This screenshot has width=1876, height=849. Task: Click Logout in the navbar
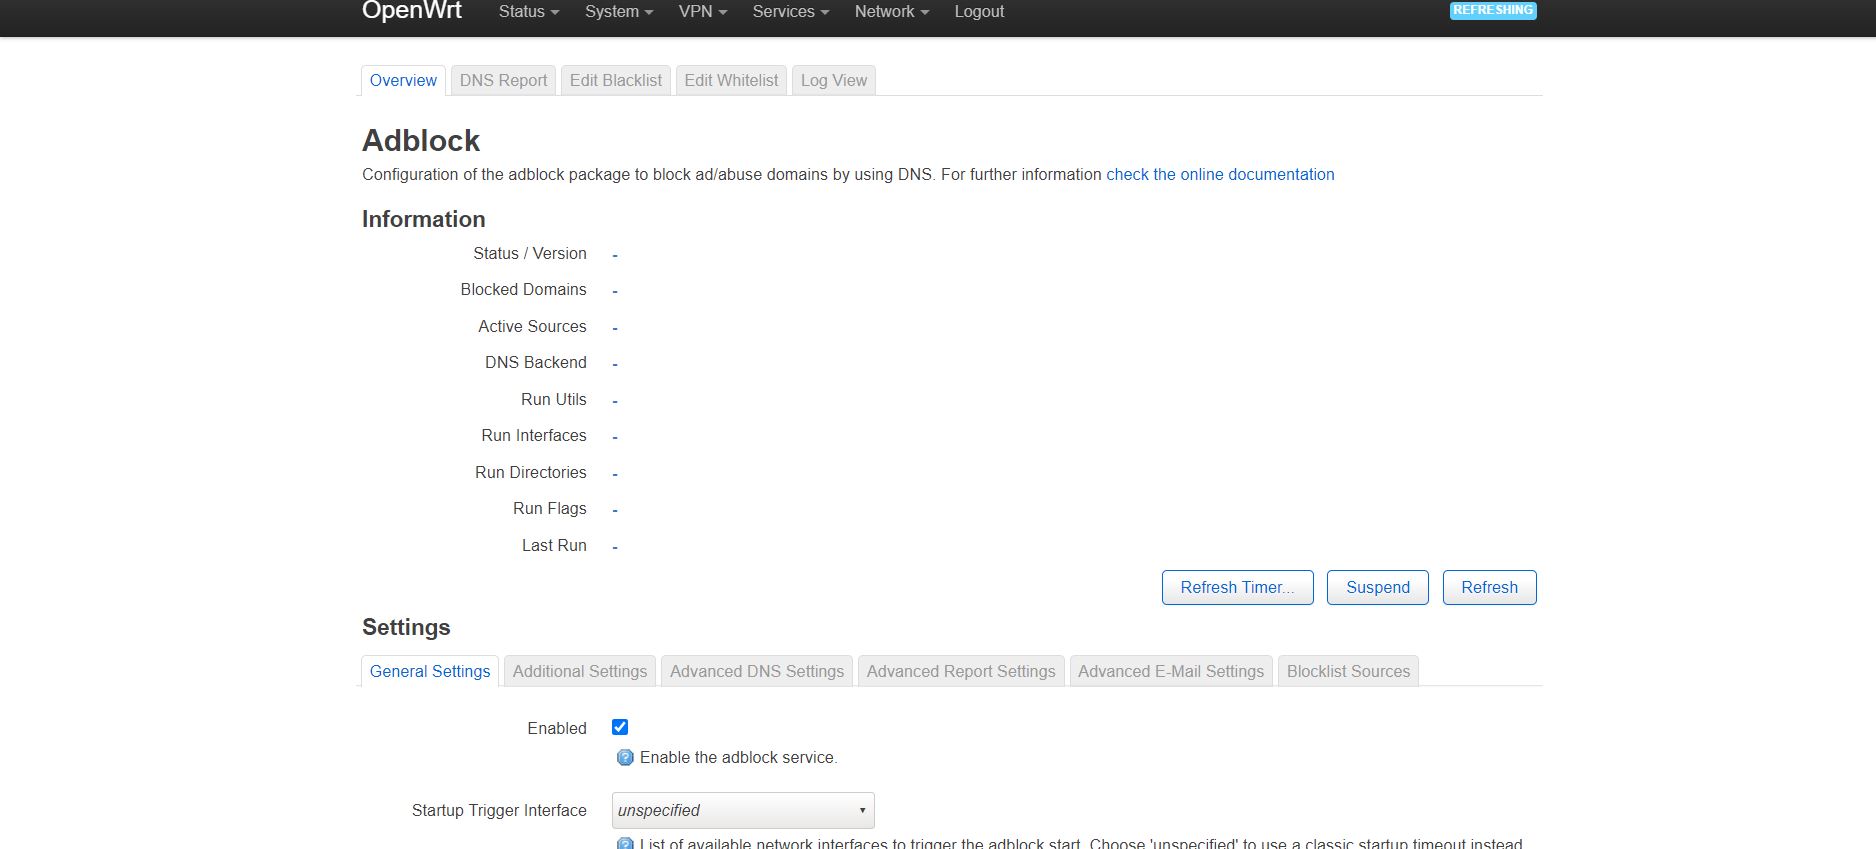tap(979, 12)
